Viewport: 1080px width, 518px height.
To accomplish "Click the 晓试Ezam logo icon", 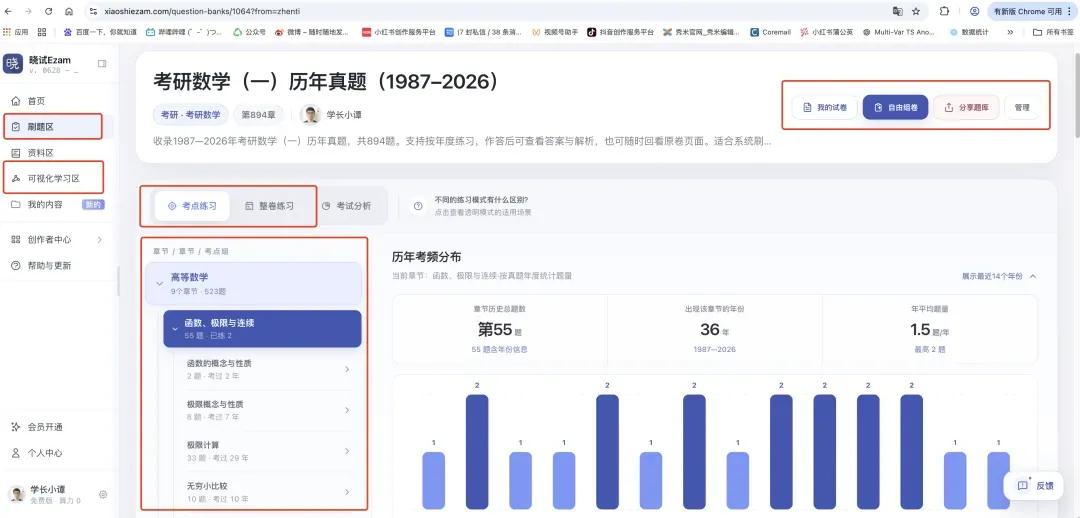I will pos(13,64).
